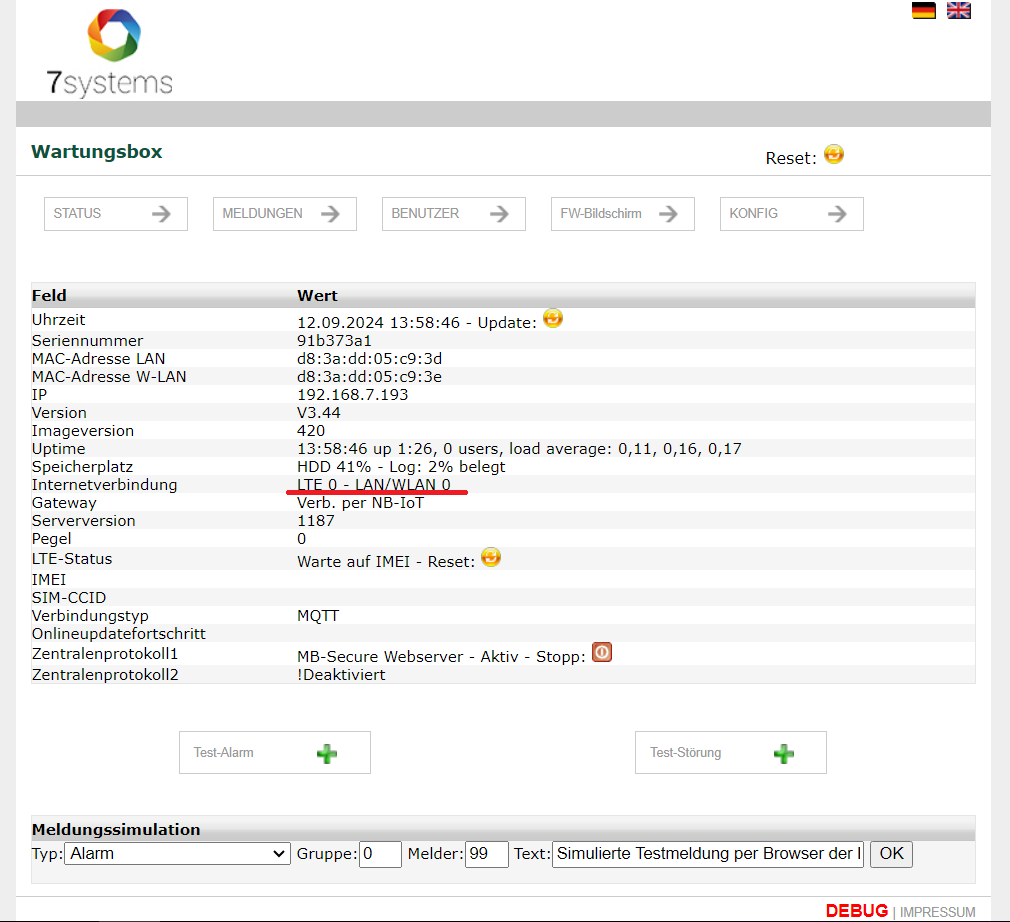
Task: Open the IMPRESSUM link
Action: [x=937, y=912]
